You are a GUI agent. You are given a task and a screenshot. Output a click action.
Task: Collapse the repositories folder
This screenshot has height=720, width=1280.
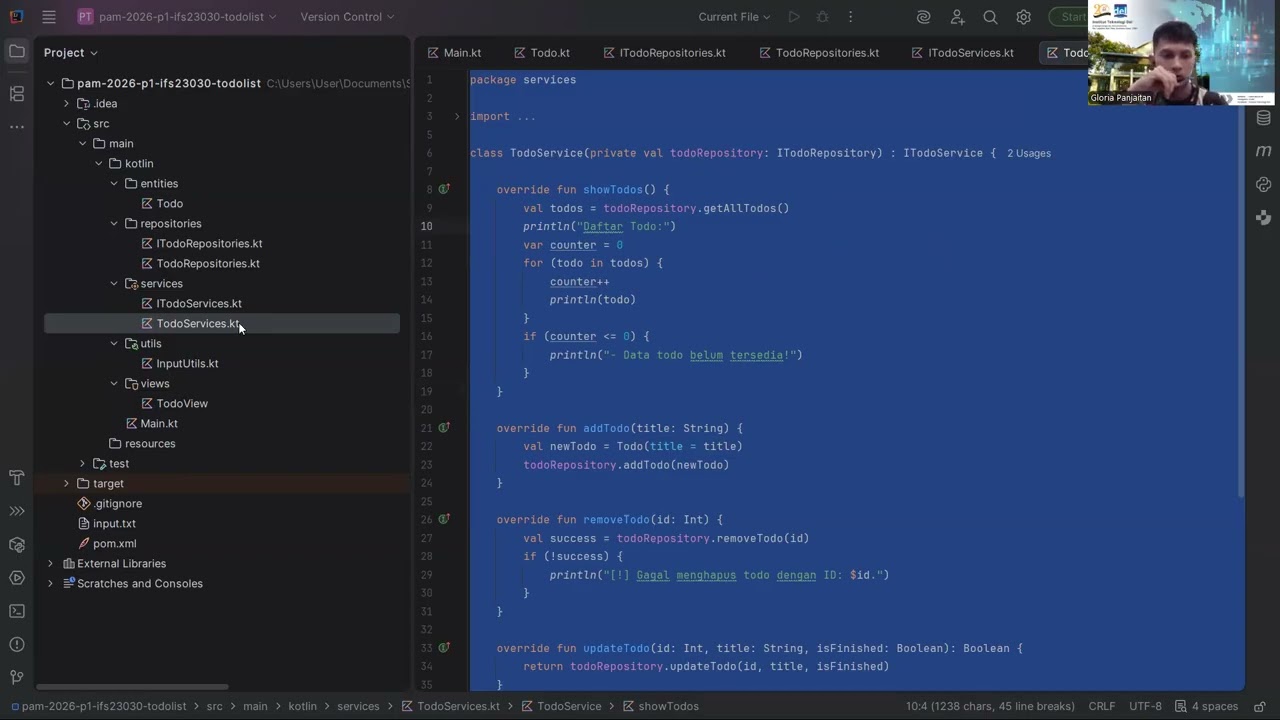(x=114, y=223)
